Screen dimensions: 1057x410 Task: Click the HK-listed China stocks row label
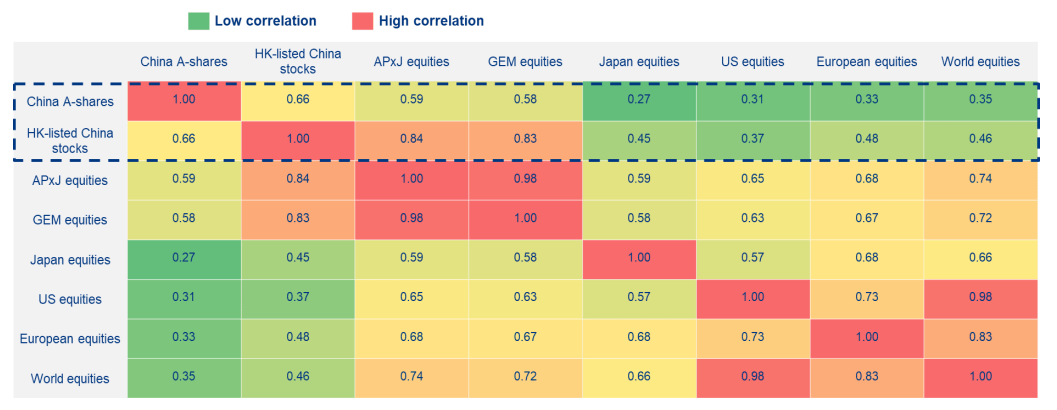[70, 141]
